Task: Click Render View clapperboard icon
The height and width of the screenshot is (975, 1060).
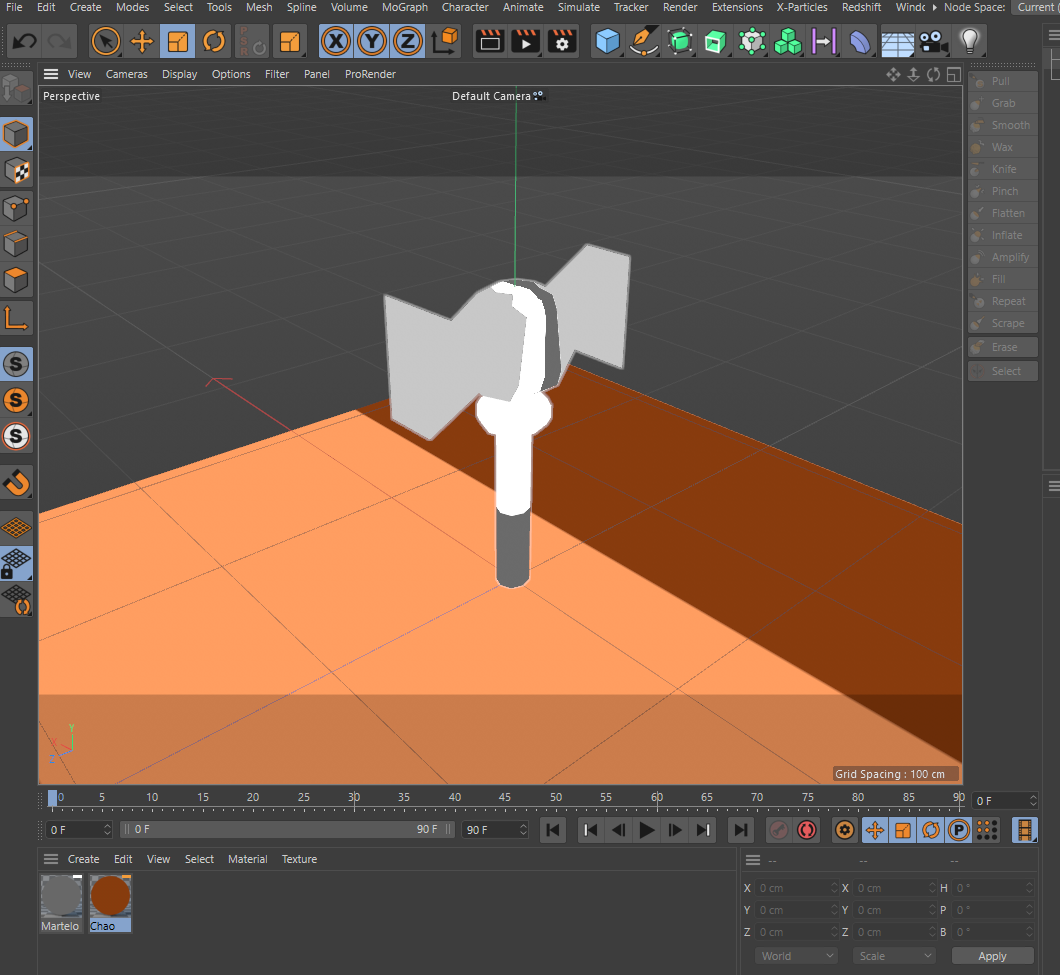Action: tap(489, 42)
